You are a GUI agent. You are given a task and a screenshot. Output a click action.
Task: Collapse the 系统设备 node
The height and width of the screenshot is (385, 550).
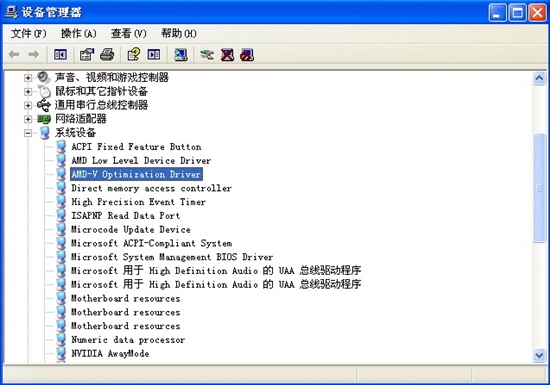point(28,133)
